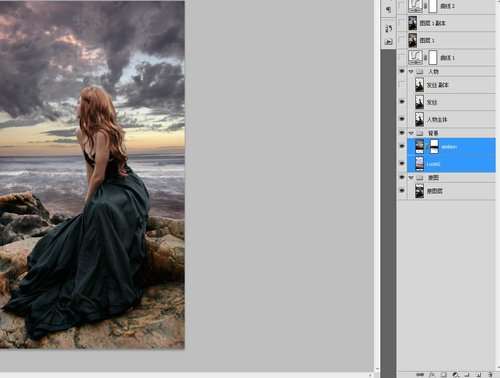The image size is (500, 378).
Task: Click the create new layer icon
Action: pos(478,375)
